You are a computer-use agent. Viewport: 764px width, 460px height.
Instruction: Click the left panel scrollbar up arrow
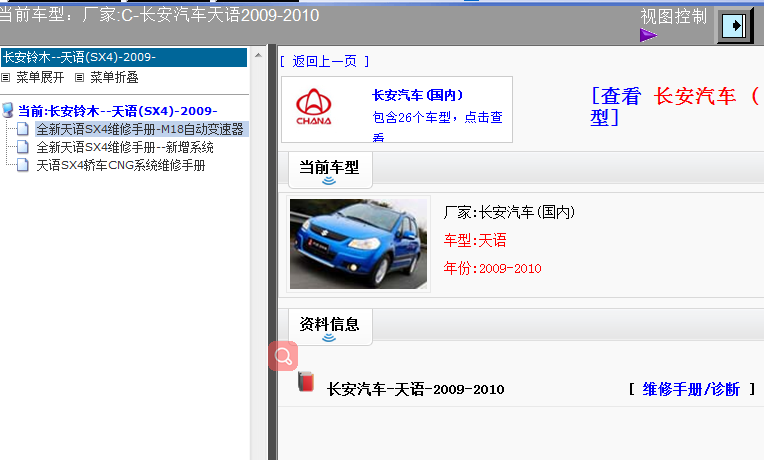click(x=259, y=55)
